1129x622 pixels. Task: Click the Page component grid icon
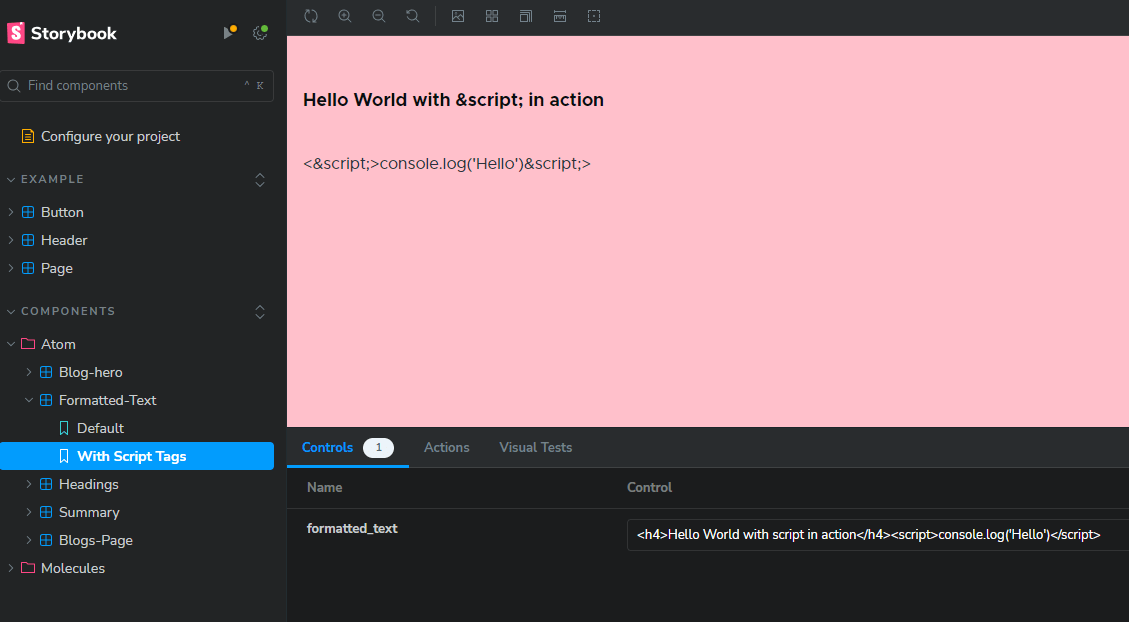pos(28,269)
